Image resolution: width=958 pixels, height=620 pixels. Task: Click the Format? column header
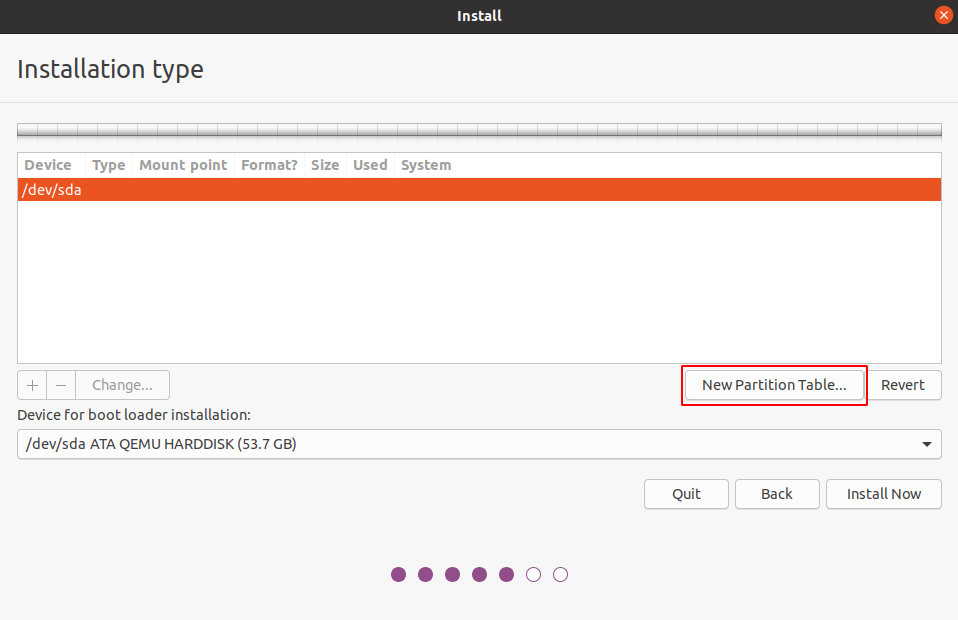[269, 165]
